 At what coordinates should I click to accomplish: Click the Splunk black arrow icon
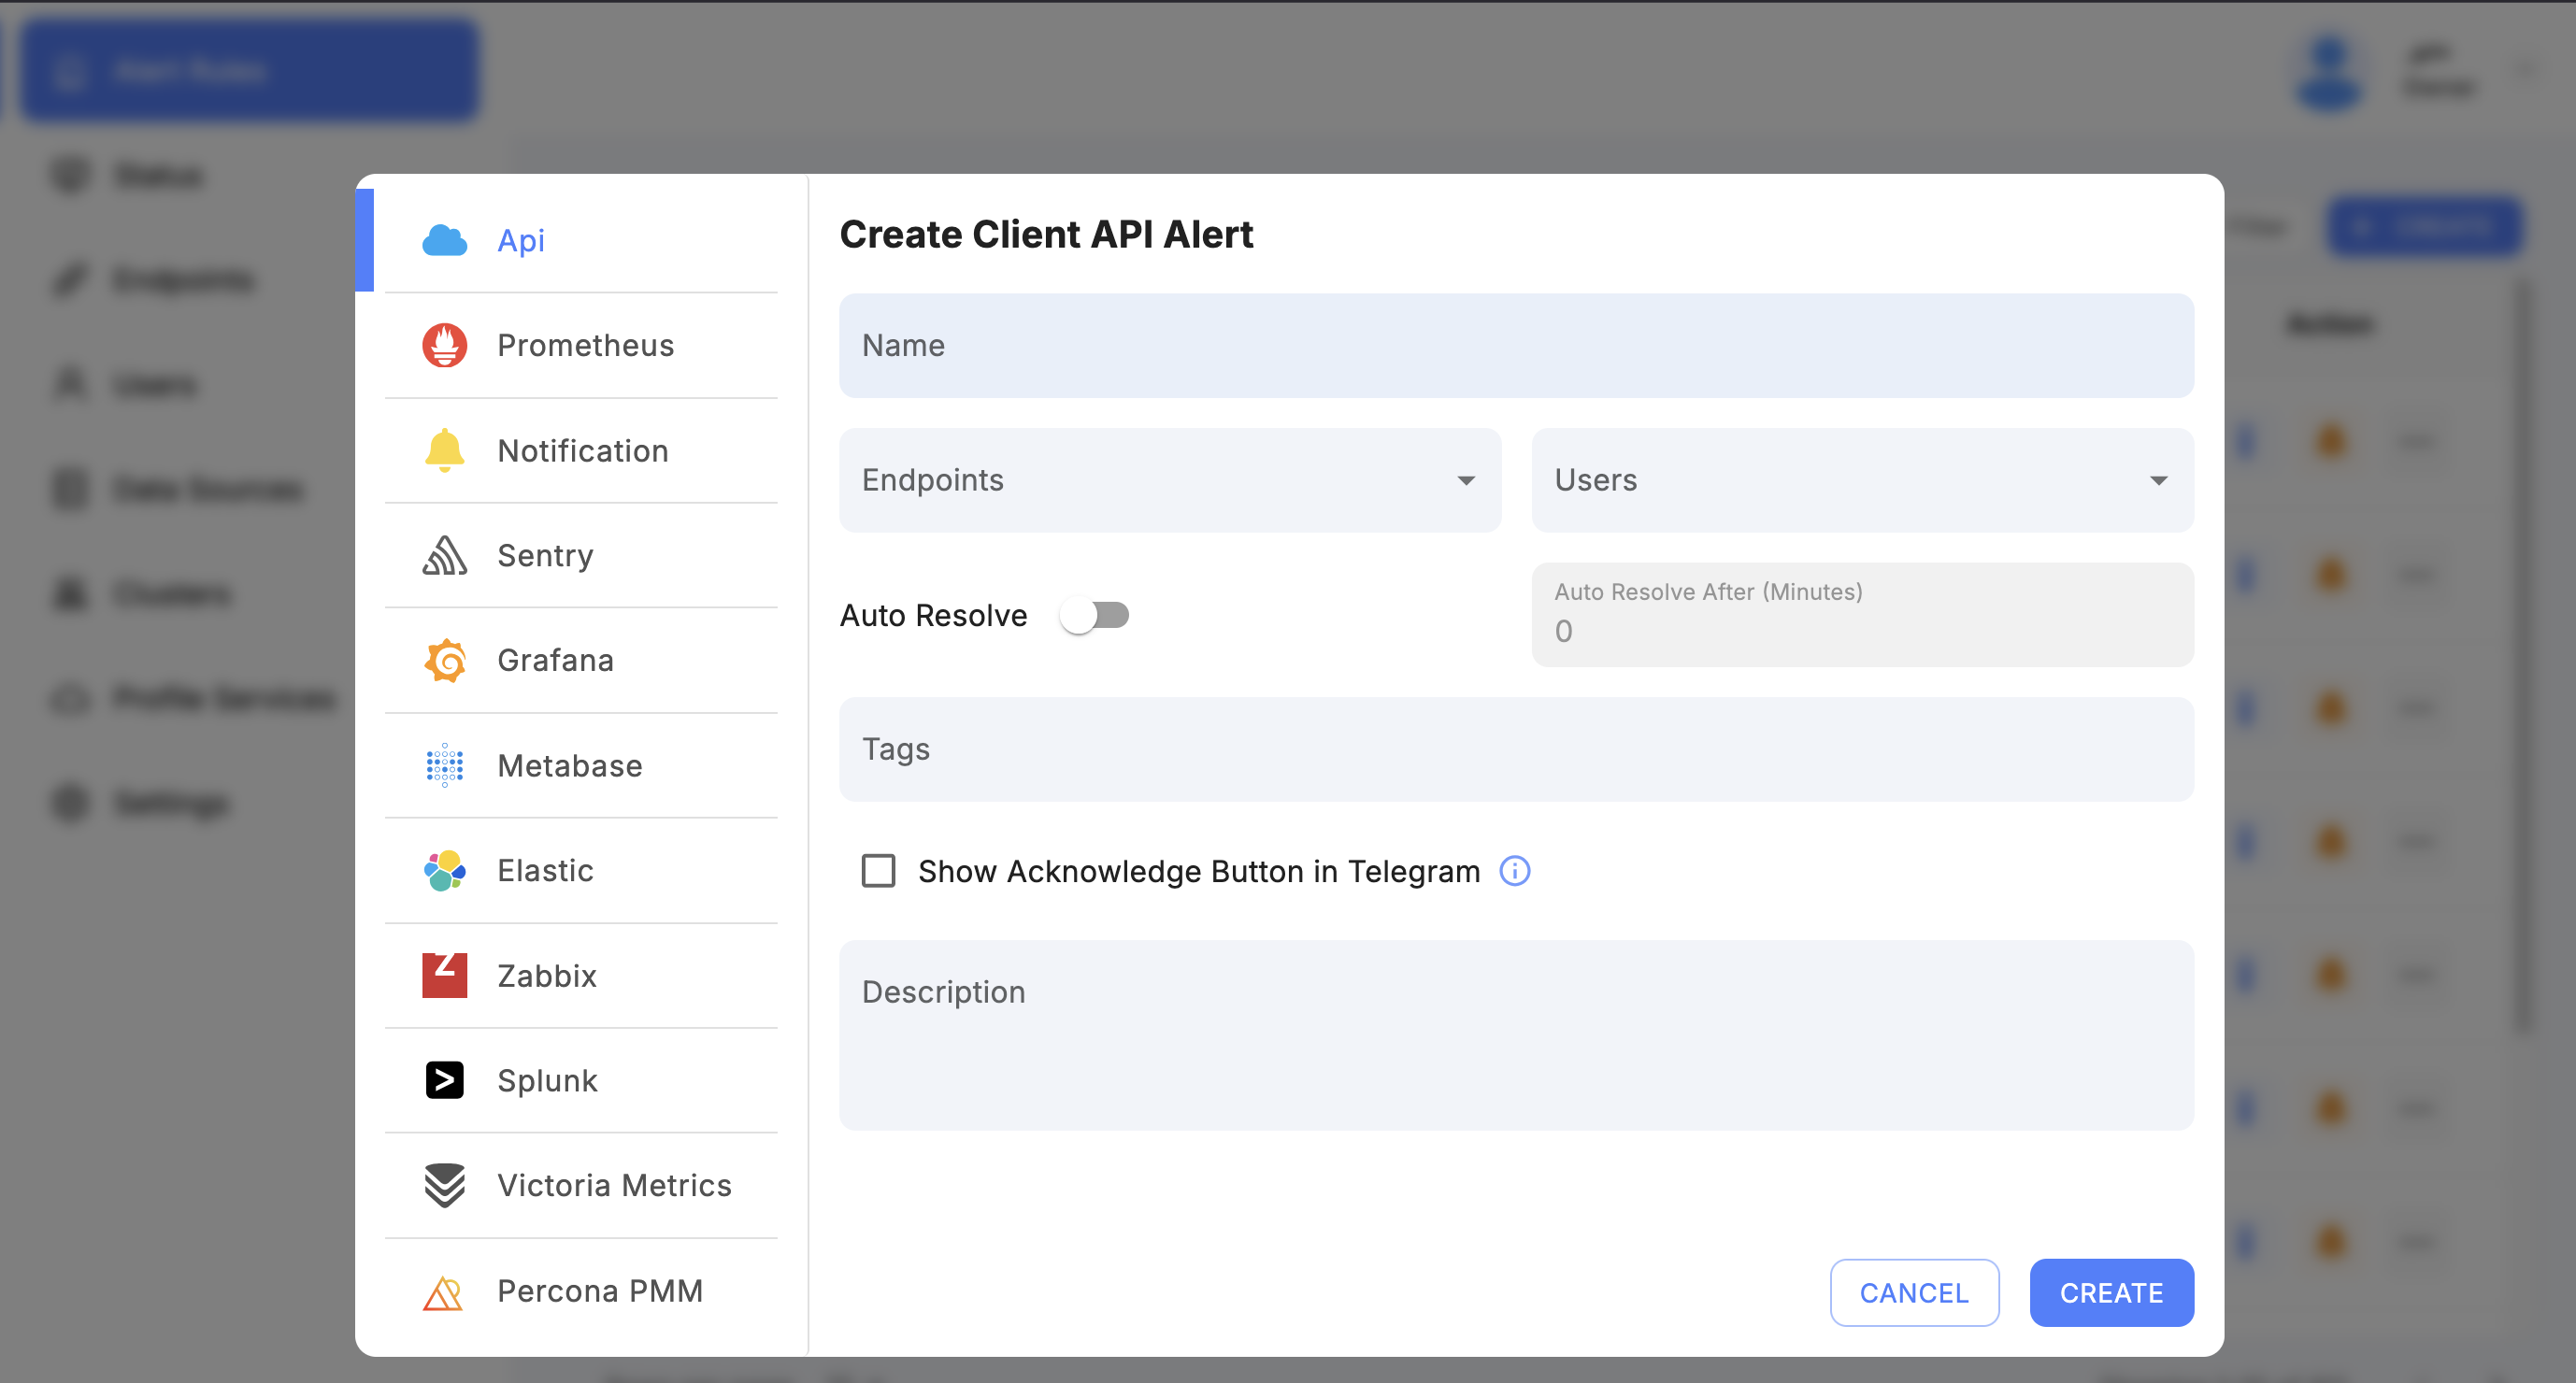pyautogui.click(x=444, y=1080)
